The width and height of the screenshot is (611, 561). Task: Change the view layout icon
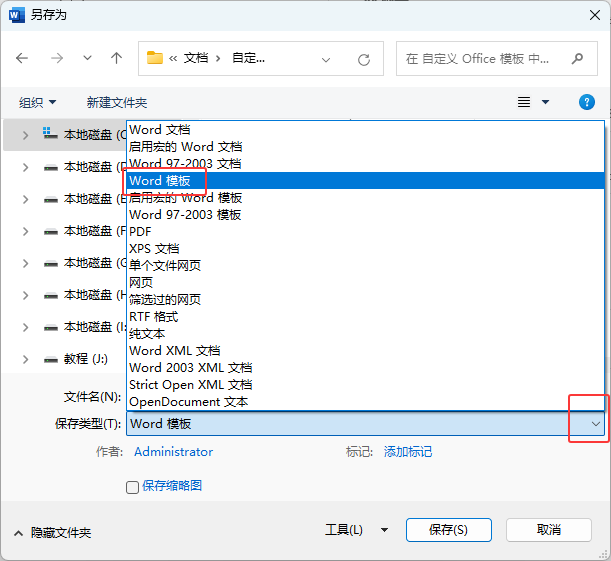[x=524, y=102]
